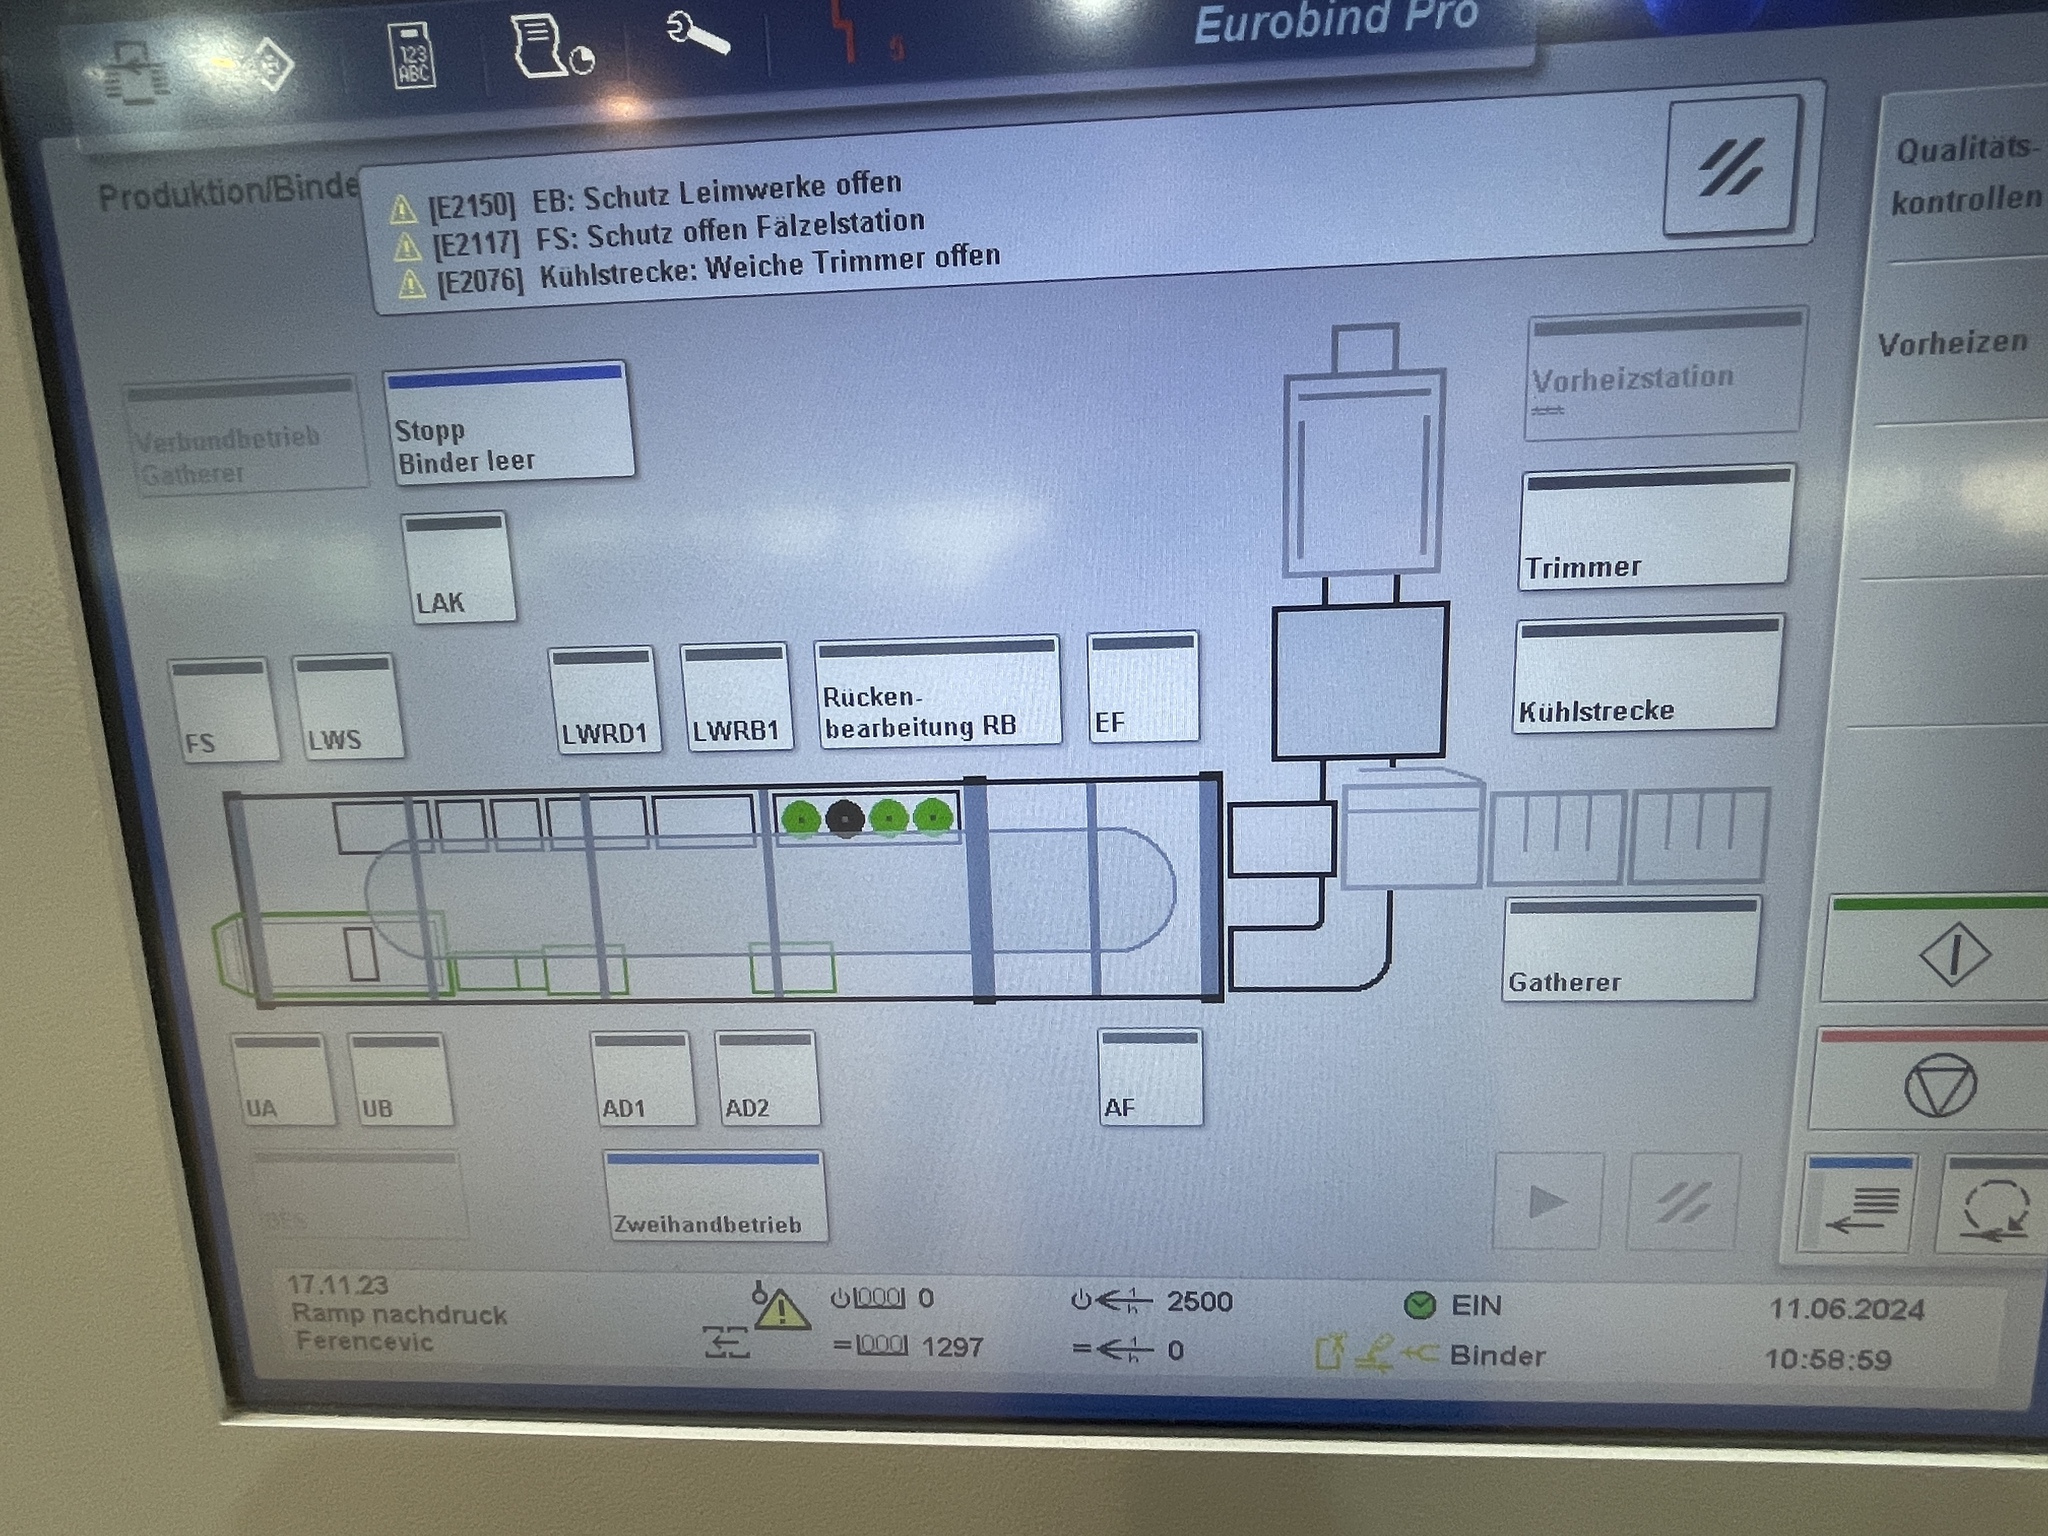
Task: Toggle the AF station button
Action: (x=1150, y=1078)
